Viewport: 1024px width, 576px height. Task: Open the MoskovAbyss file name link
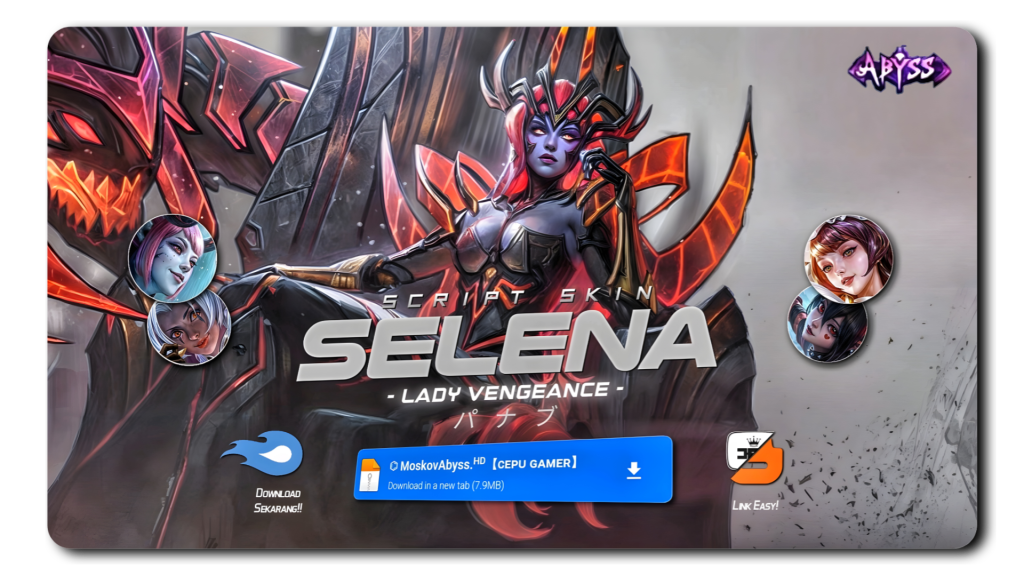(437, 464)
